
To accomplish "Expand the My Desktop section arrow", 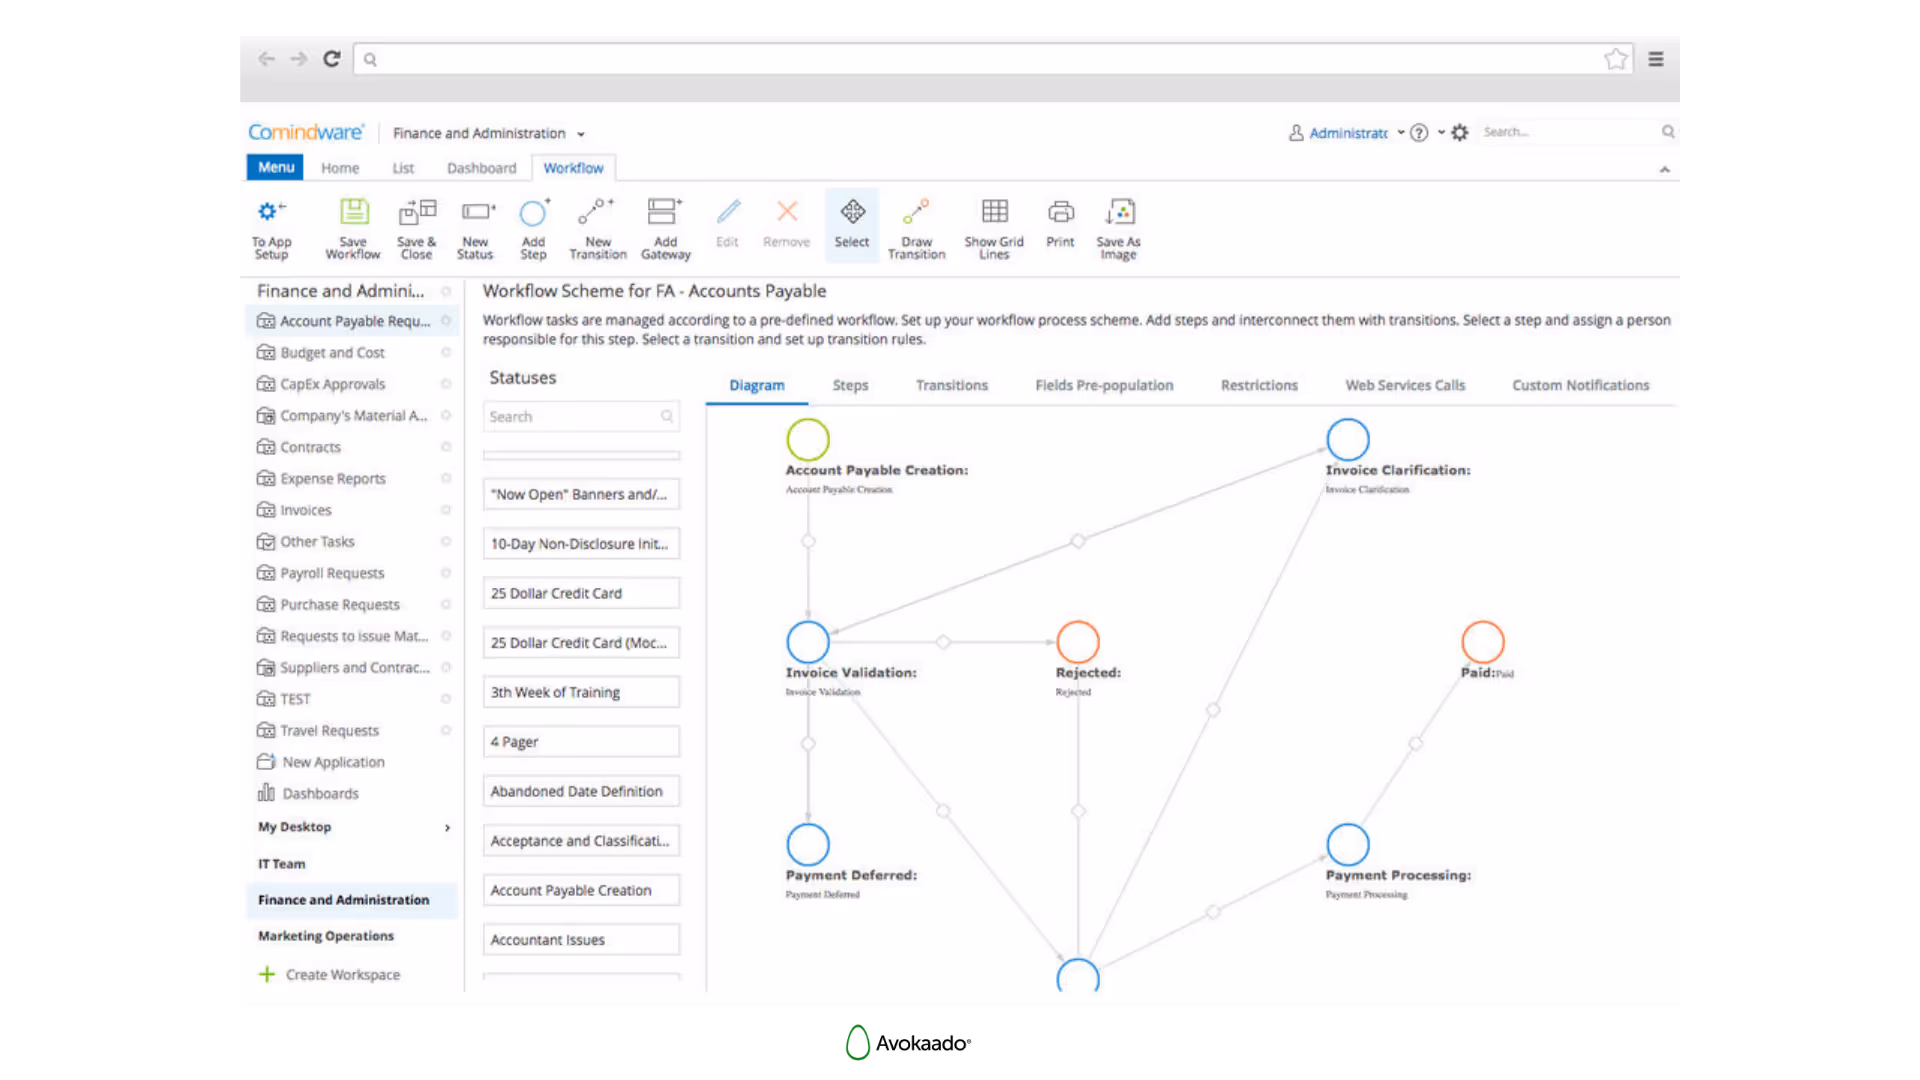I will point(447,827).
